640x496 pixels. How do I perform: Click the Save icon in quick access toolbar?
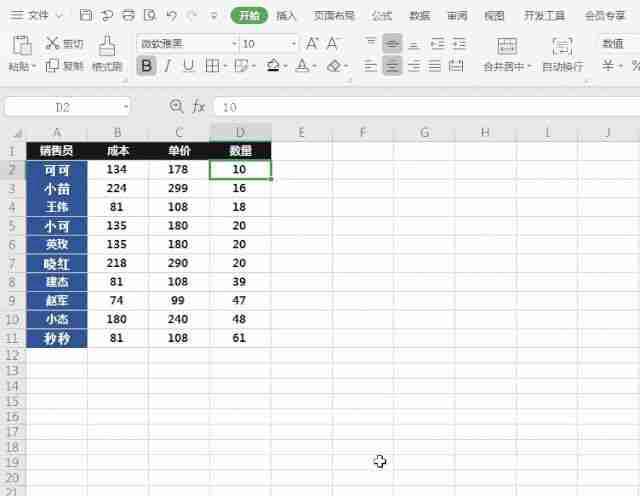coord(86,16)
